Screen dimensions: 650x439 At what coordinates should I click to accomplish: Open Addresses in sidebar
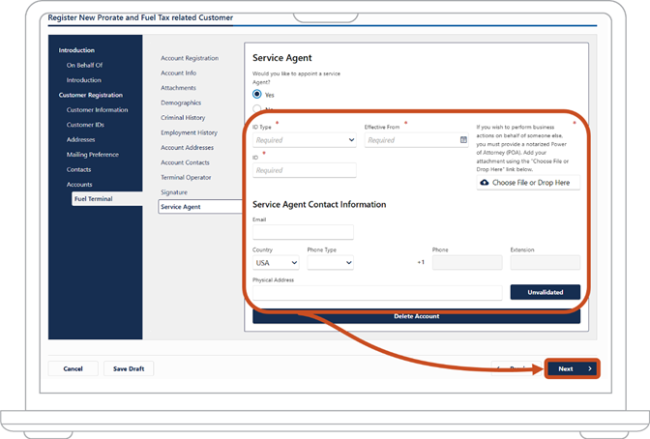click(x=81, y=140)
